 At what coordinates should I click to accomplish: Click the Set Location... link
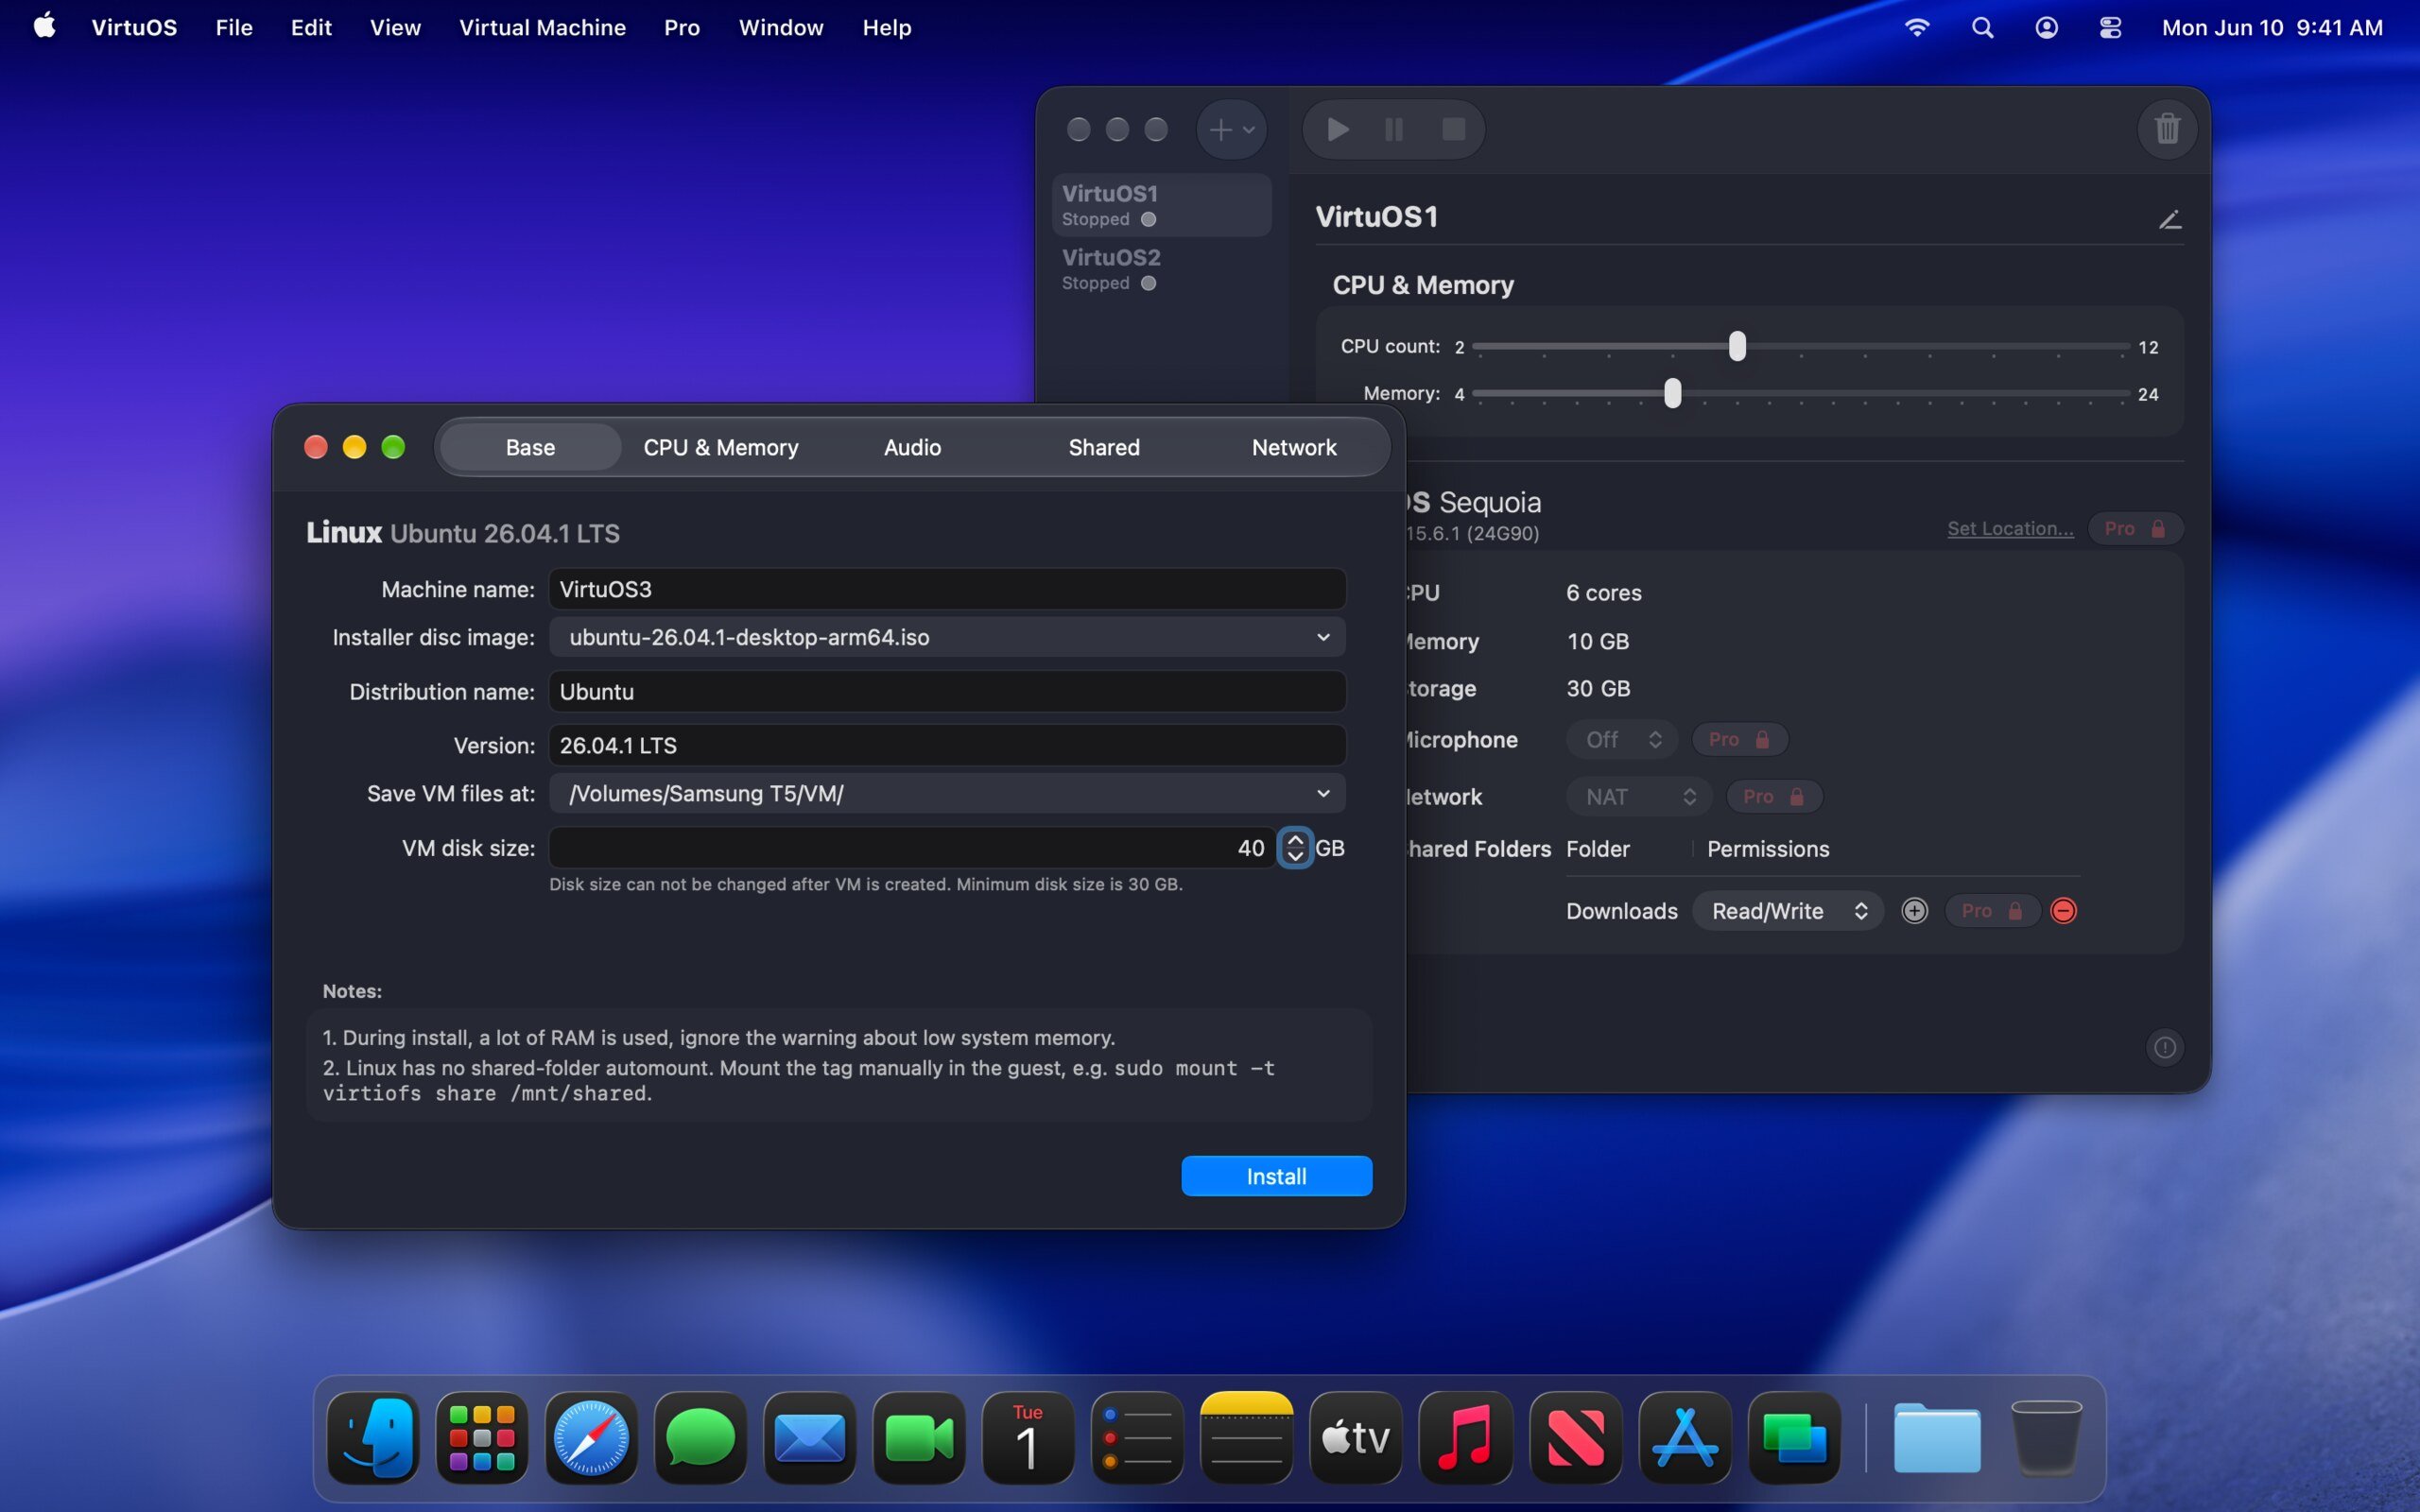pos(2010,529)
